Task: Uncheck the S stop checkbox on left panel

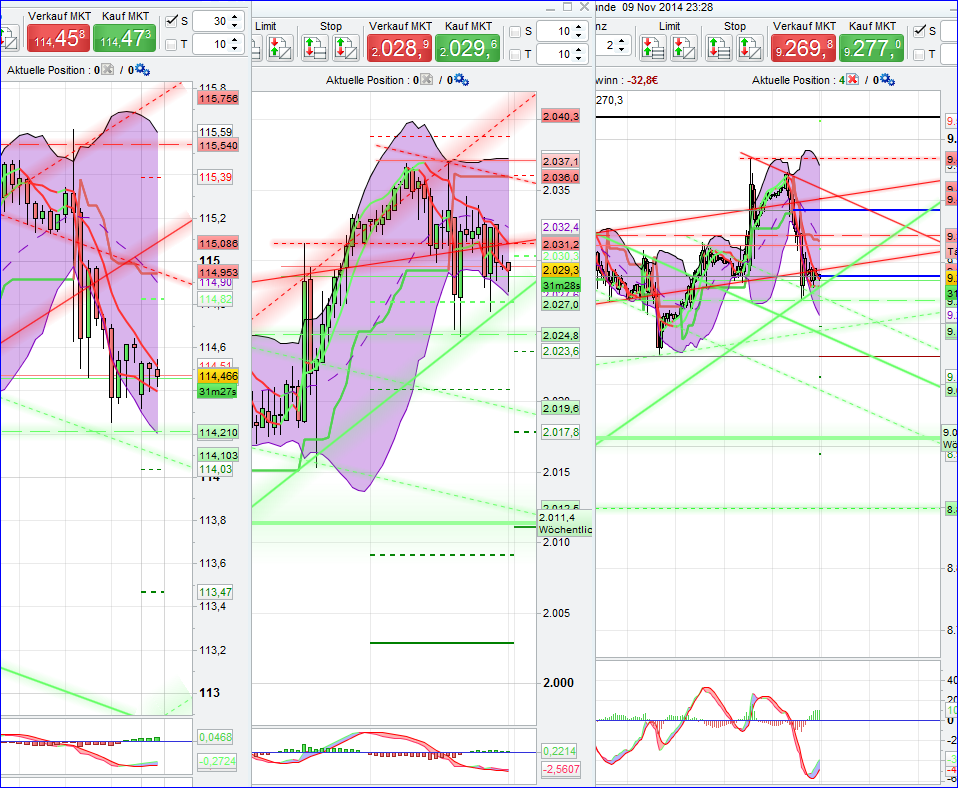Action: 171,20
